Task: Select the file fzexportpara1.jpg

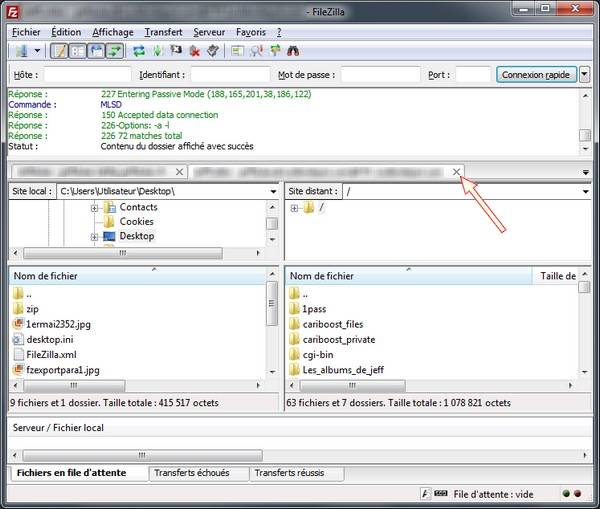Action: [63, 370]
